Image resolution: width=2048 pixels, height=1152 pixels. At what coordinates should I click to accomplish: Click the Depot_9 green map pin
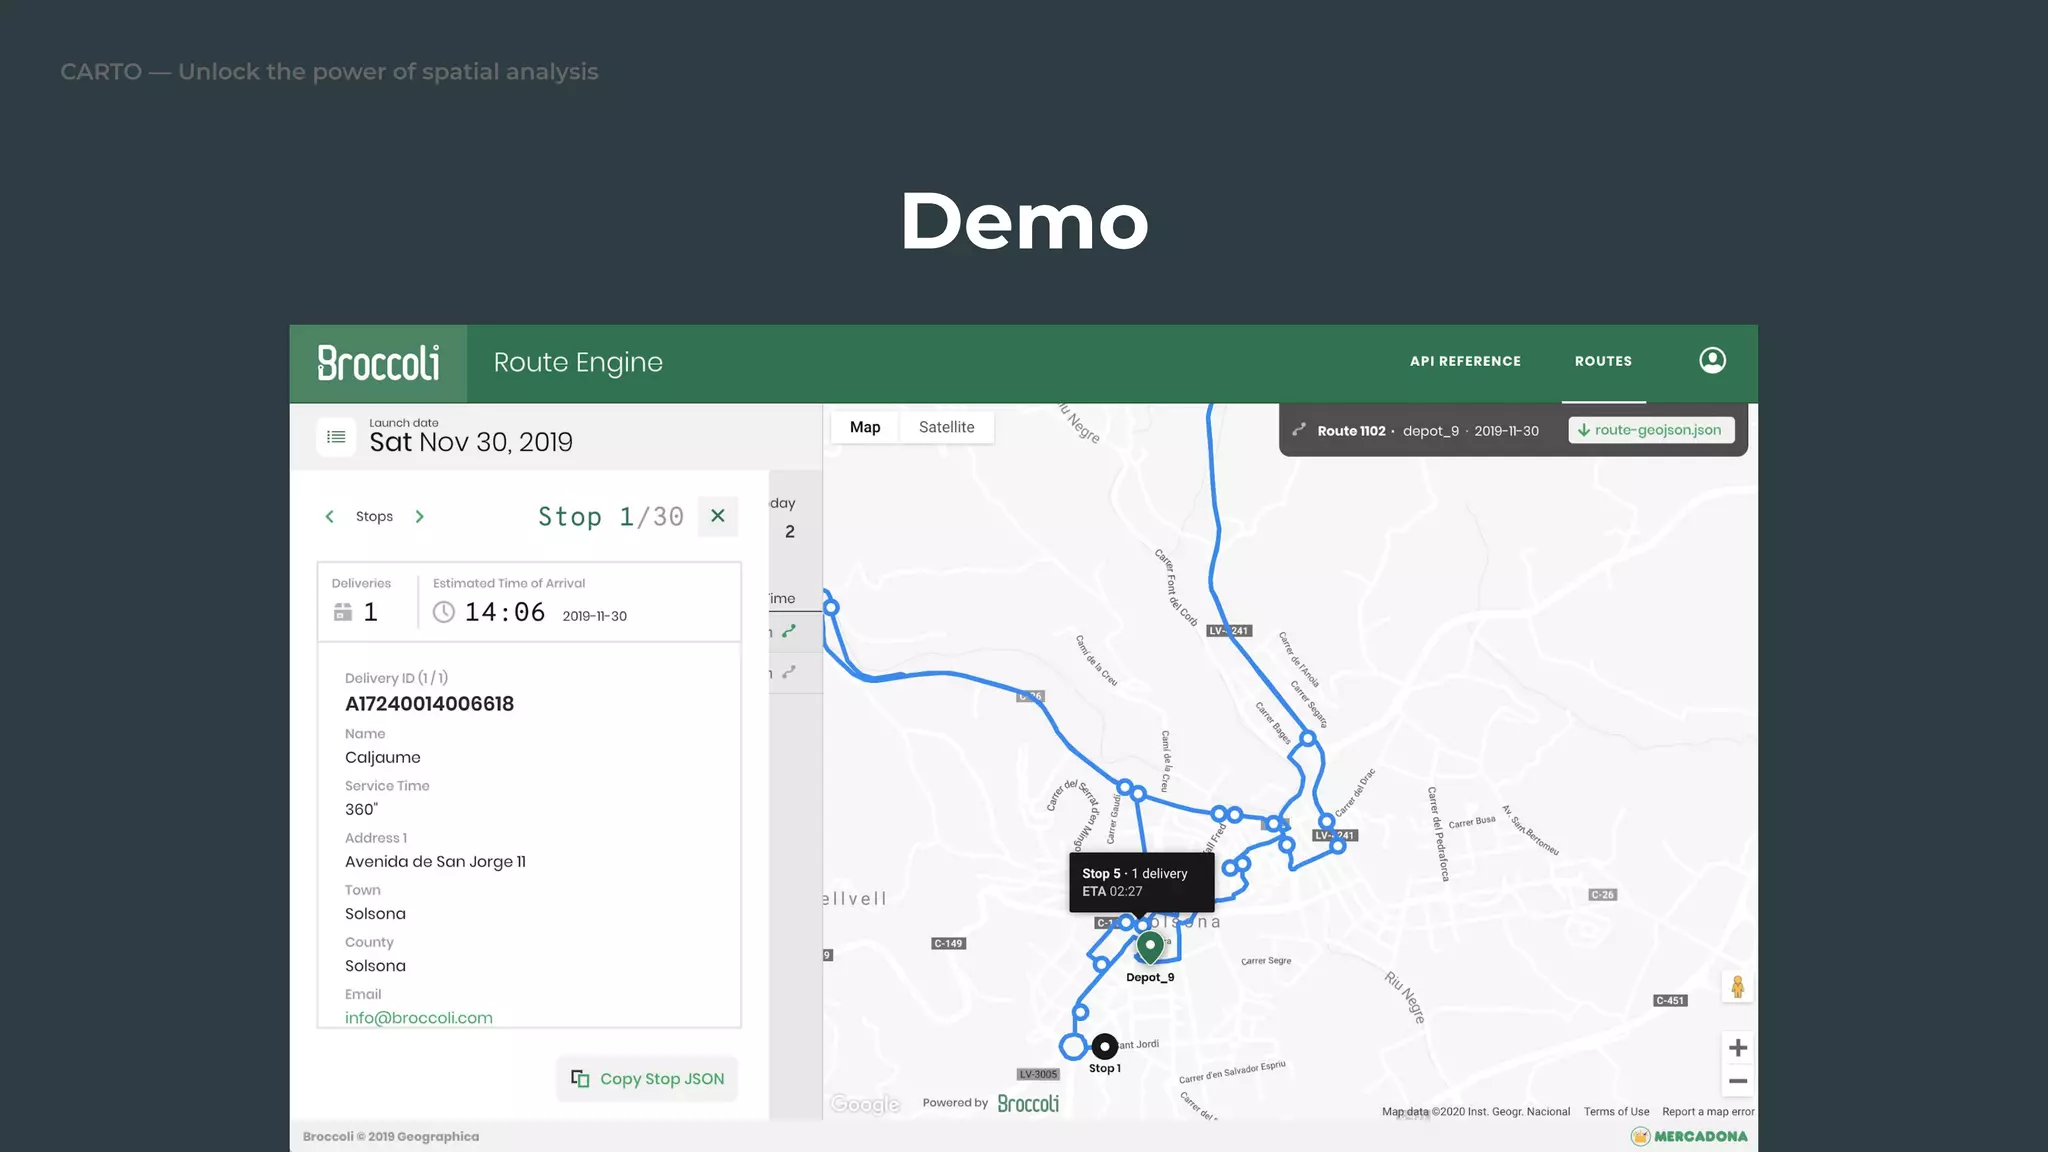click(1150, 946)
